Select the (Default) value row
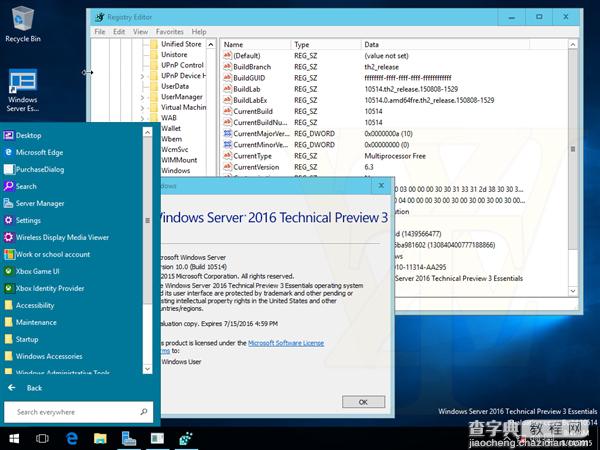The image size is (600, 450). coord(242,56)
